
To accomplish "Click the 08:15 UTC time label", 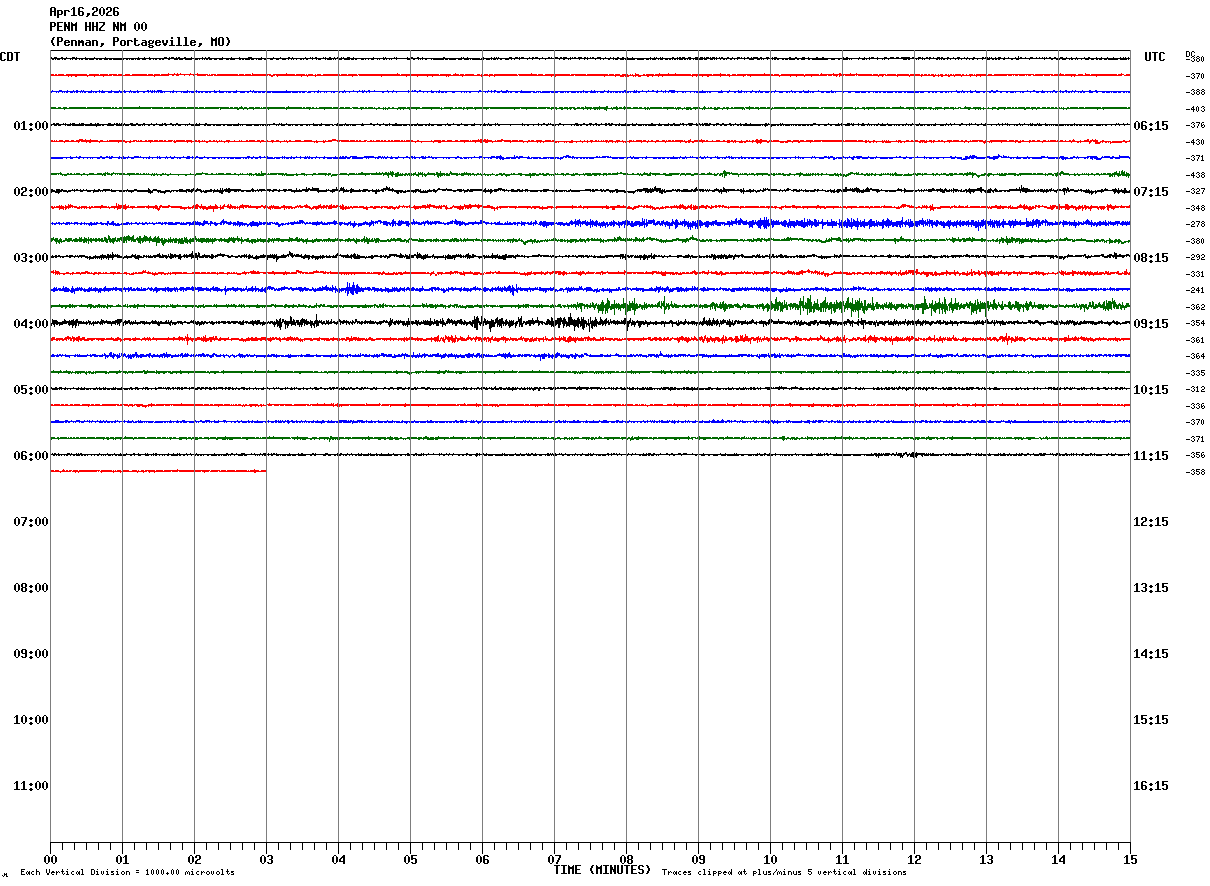I will coord(1151,258).
